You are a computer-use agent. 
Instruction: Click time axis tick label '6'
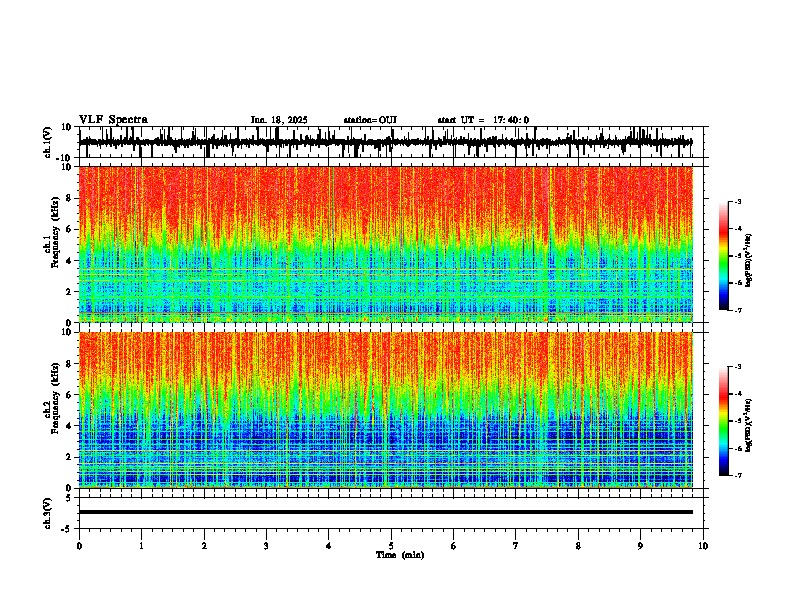(454, 546)
